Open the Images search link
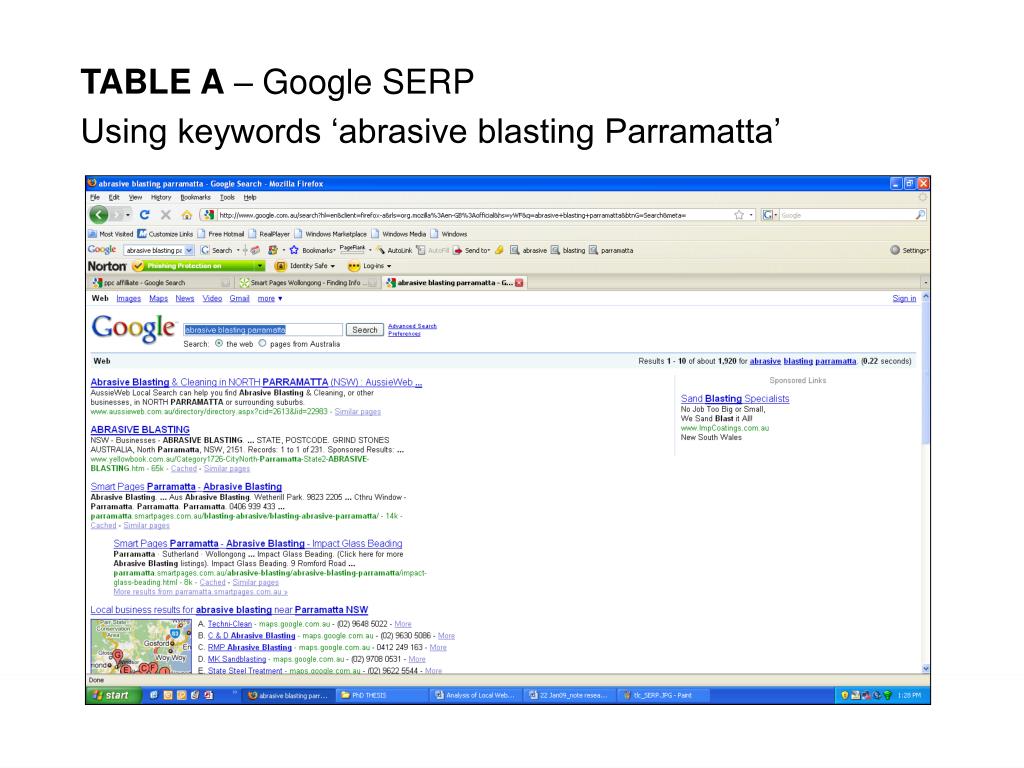 pos(129,298)
